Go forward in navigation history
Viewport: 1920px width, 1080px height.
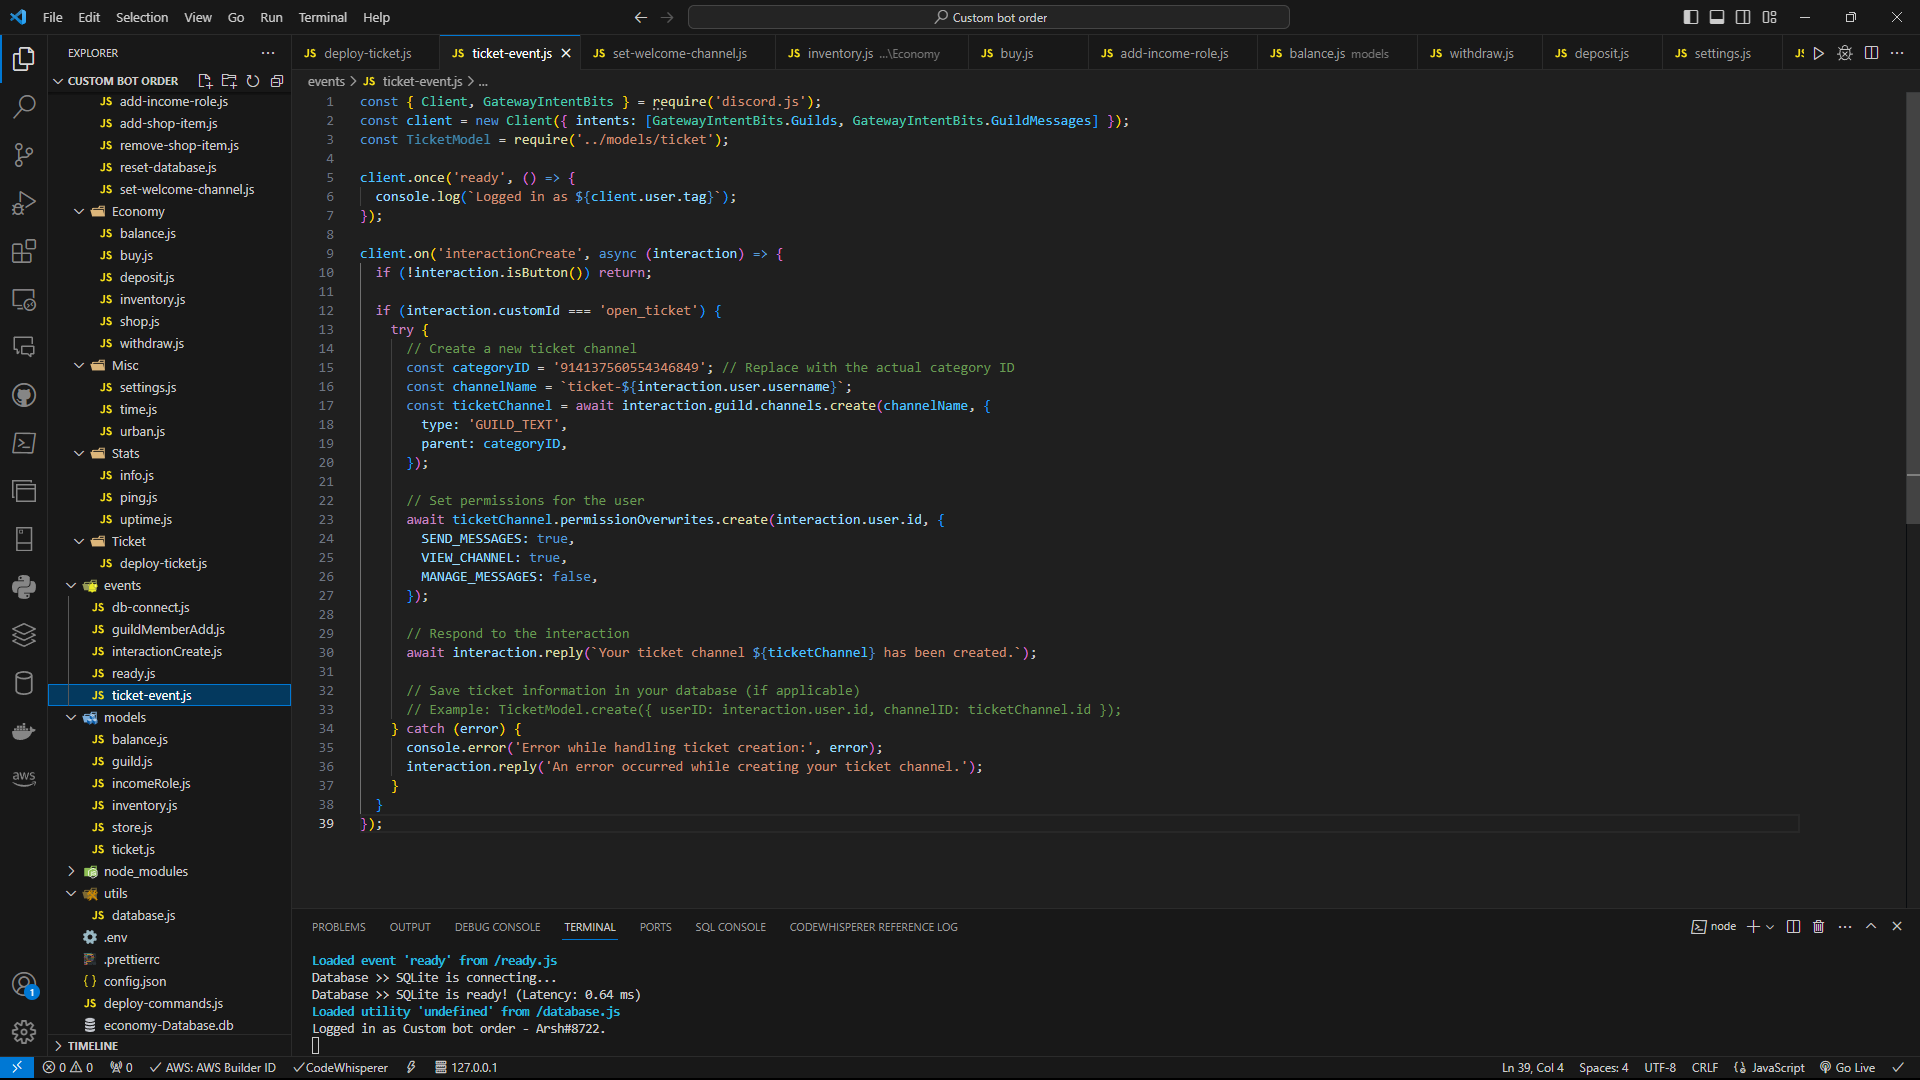pos(667,17)
